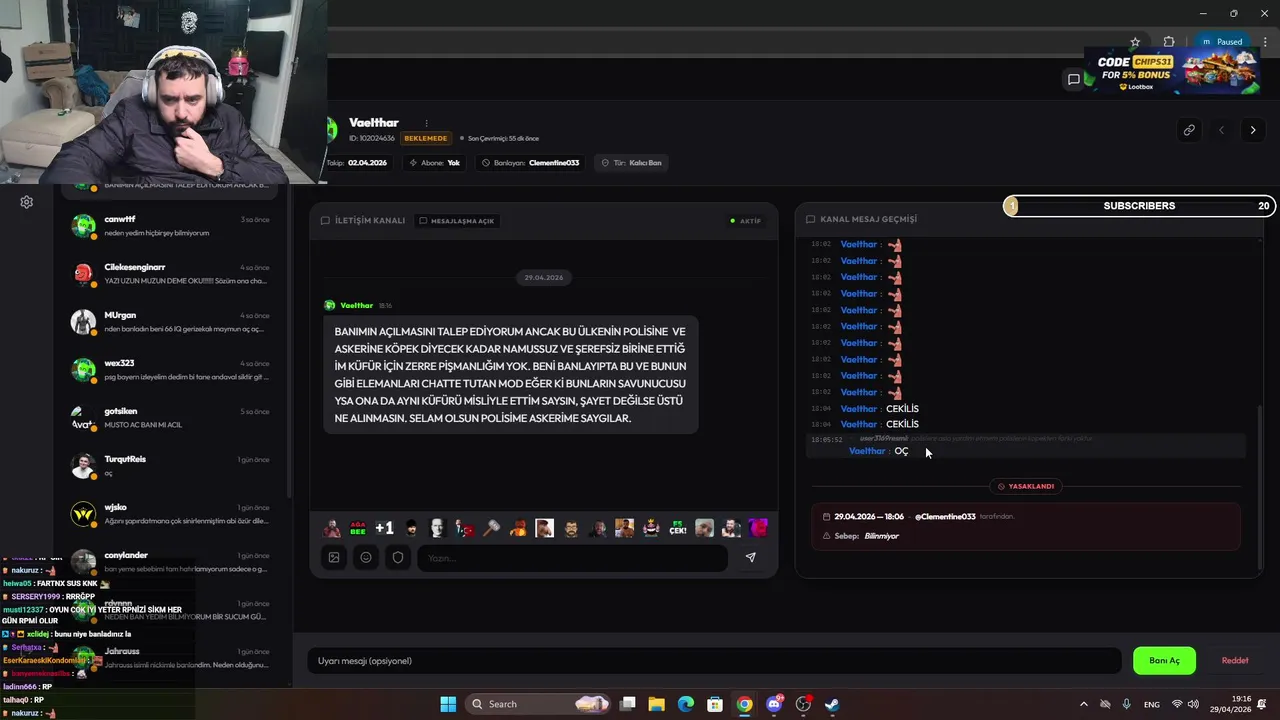Click the KANAL MESAJ GEÇMİŞİ panel header
Screen dimensions: 1280x720
[868, 219]
